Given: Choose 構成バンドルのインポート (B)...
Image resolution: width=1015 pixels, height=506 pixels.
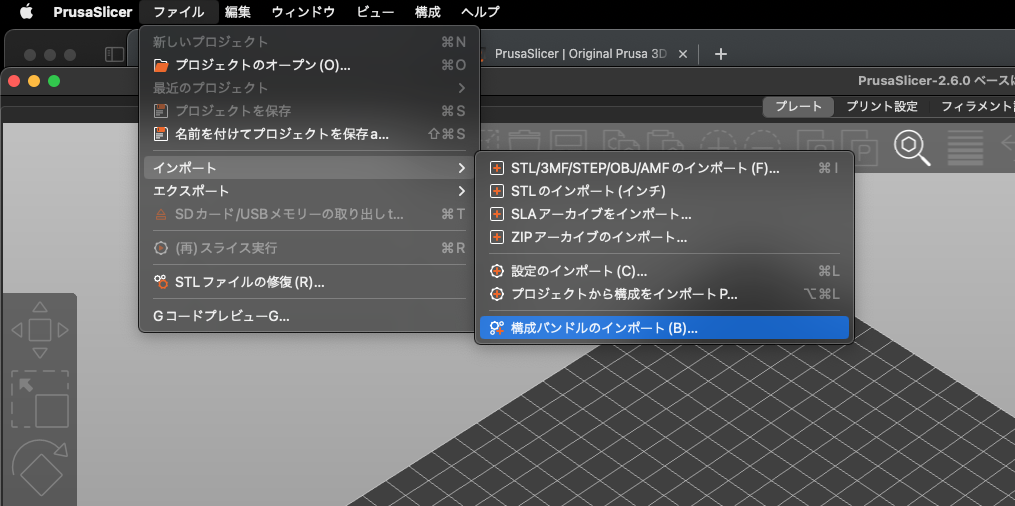Looking at the screenshot, I should [664, 328].
